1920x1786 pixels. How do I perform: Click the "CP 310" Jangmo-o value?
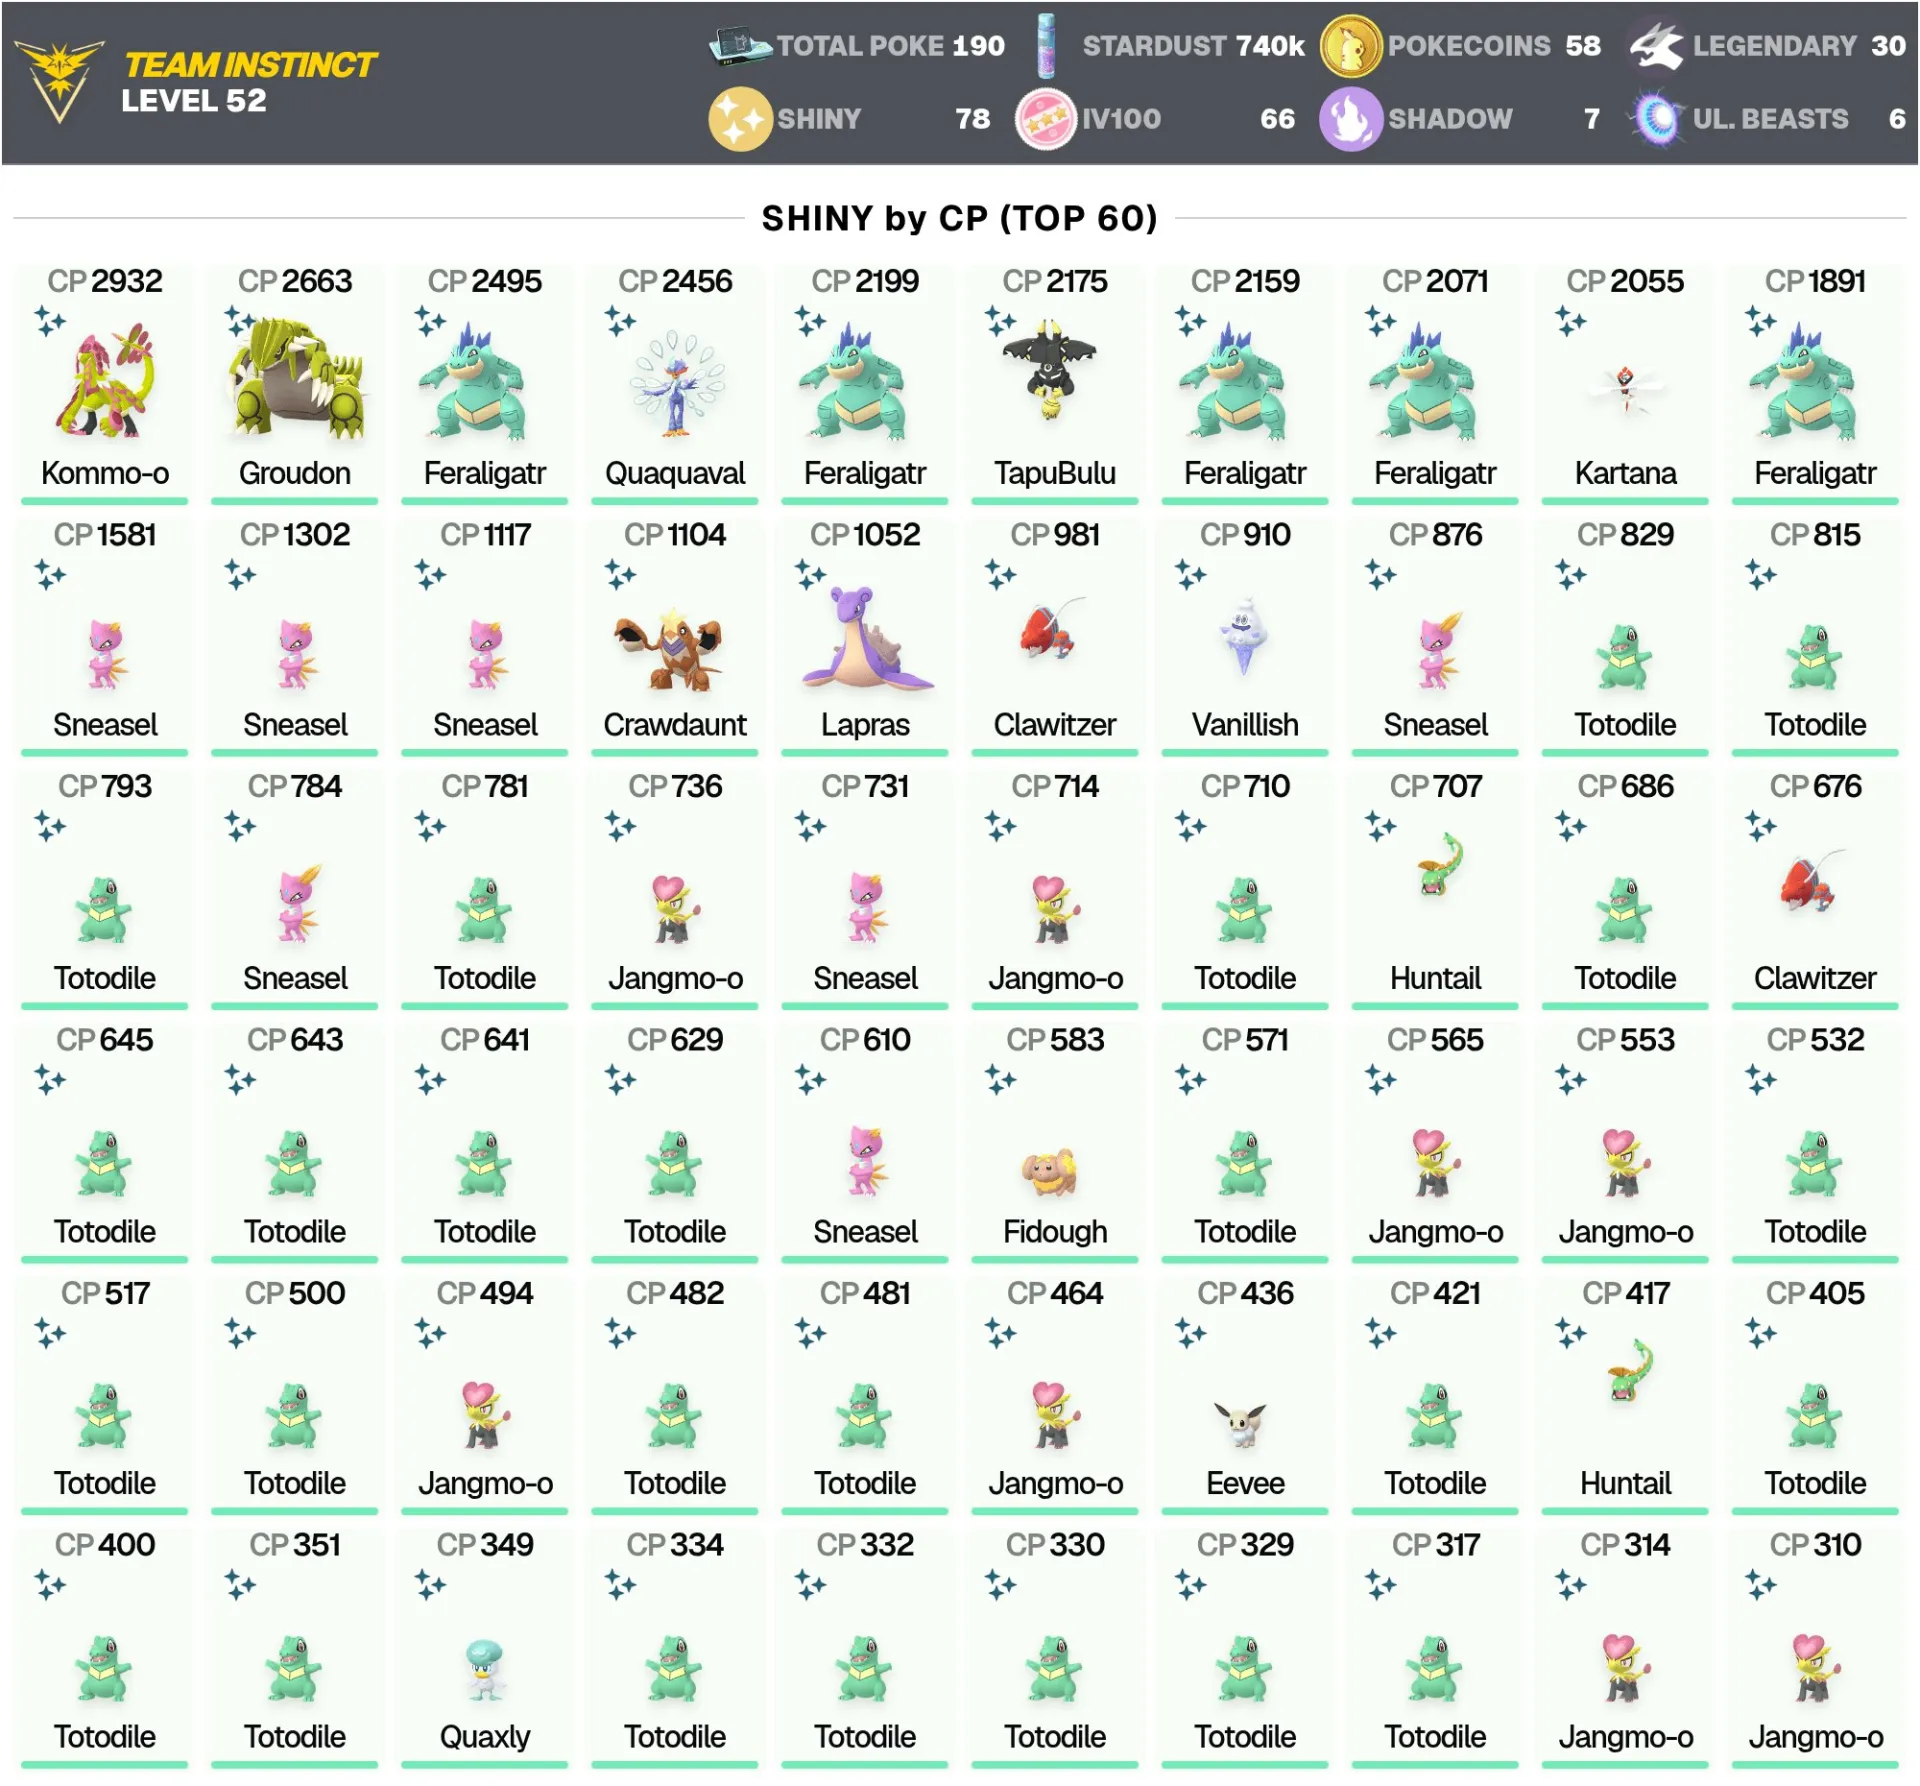point(1815,1545)
